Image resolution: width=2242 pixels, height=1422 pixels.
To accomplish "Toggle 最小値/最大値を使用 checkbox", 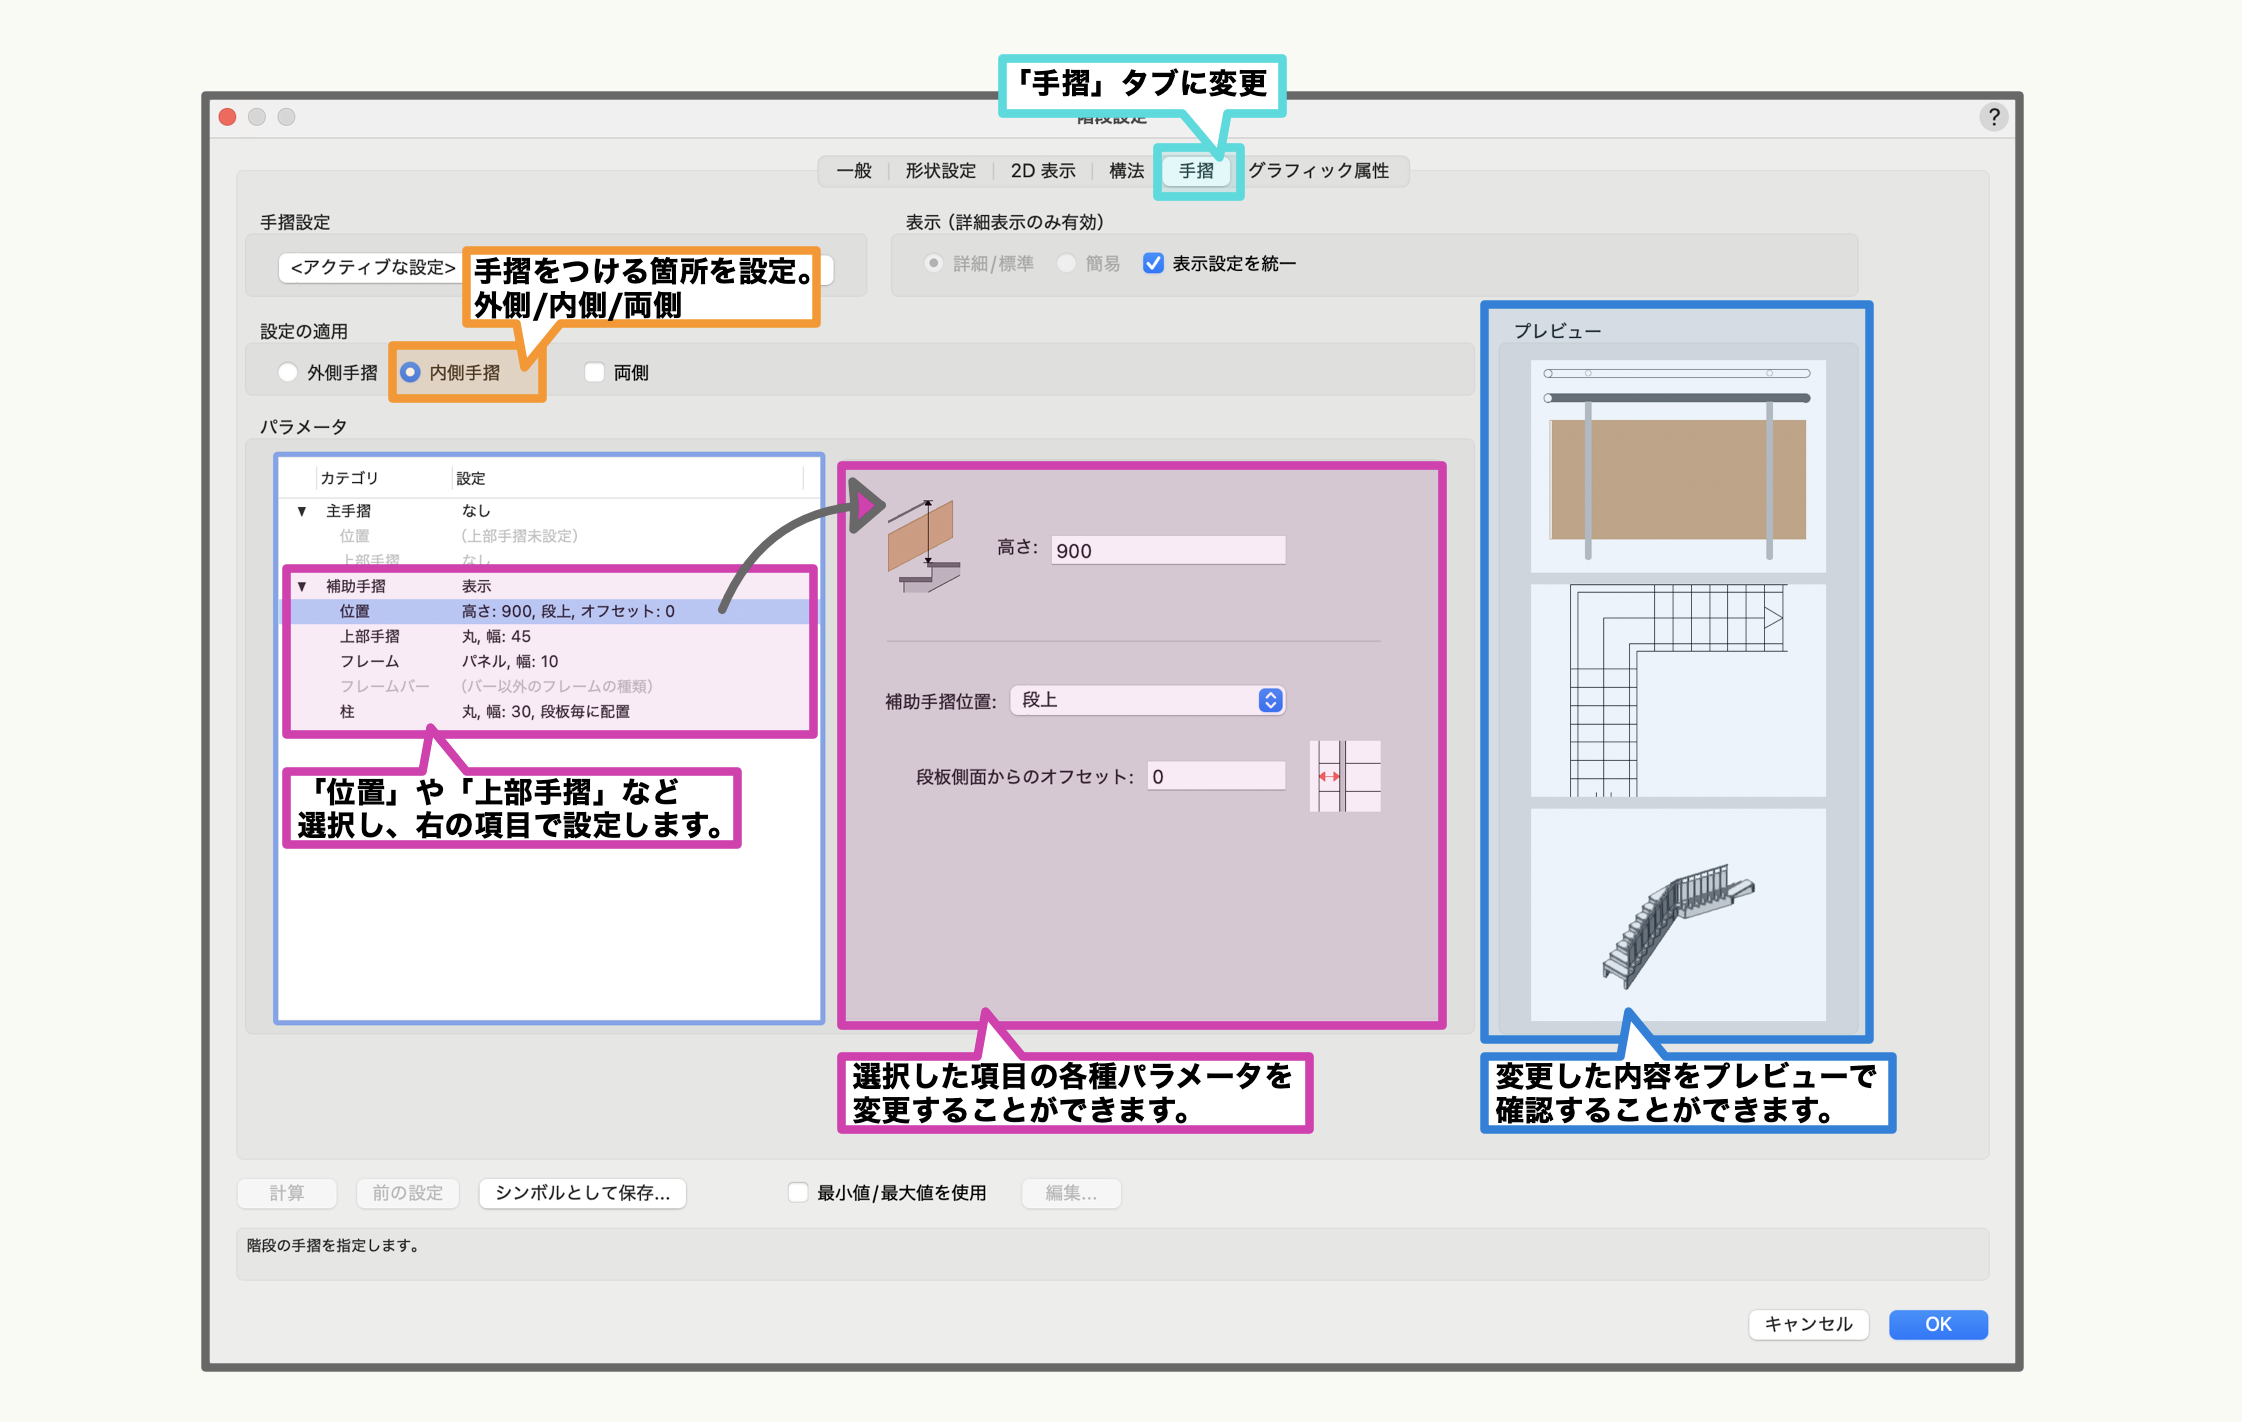I will [x=798, y=1192].
